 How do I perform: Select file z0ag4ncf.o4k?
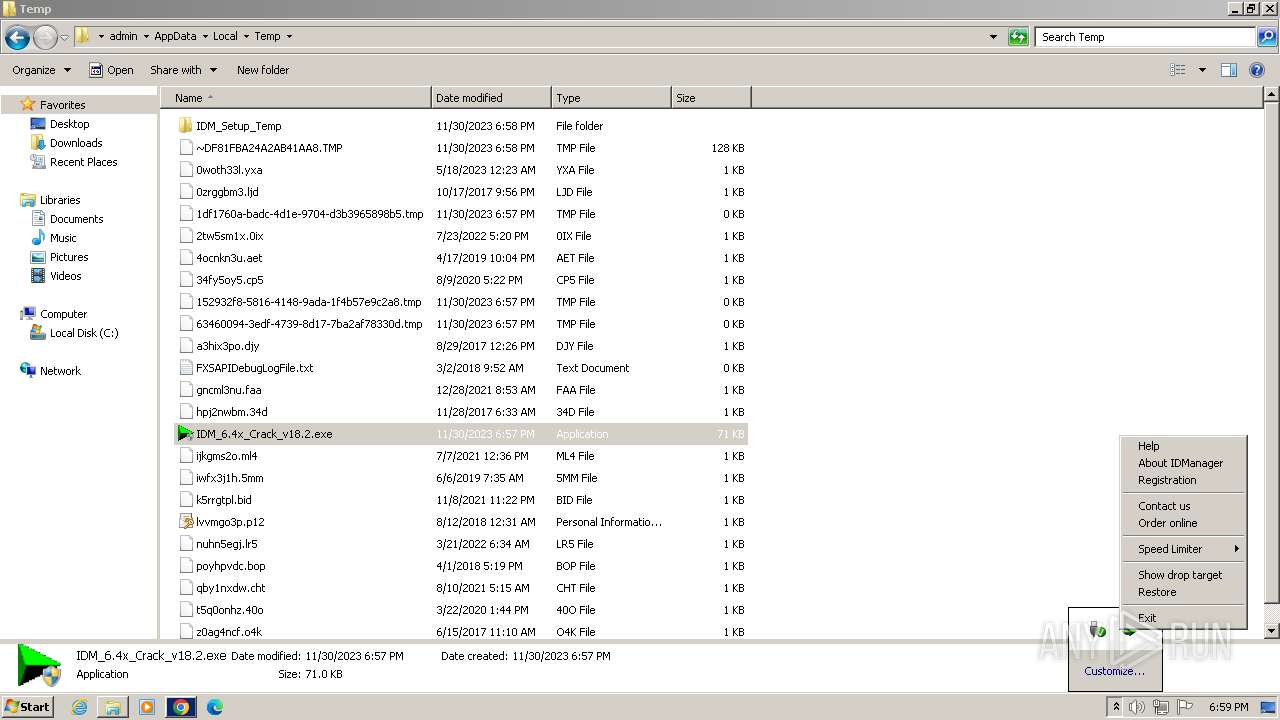[228, 632]
